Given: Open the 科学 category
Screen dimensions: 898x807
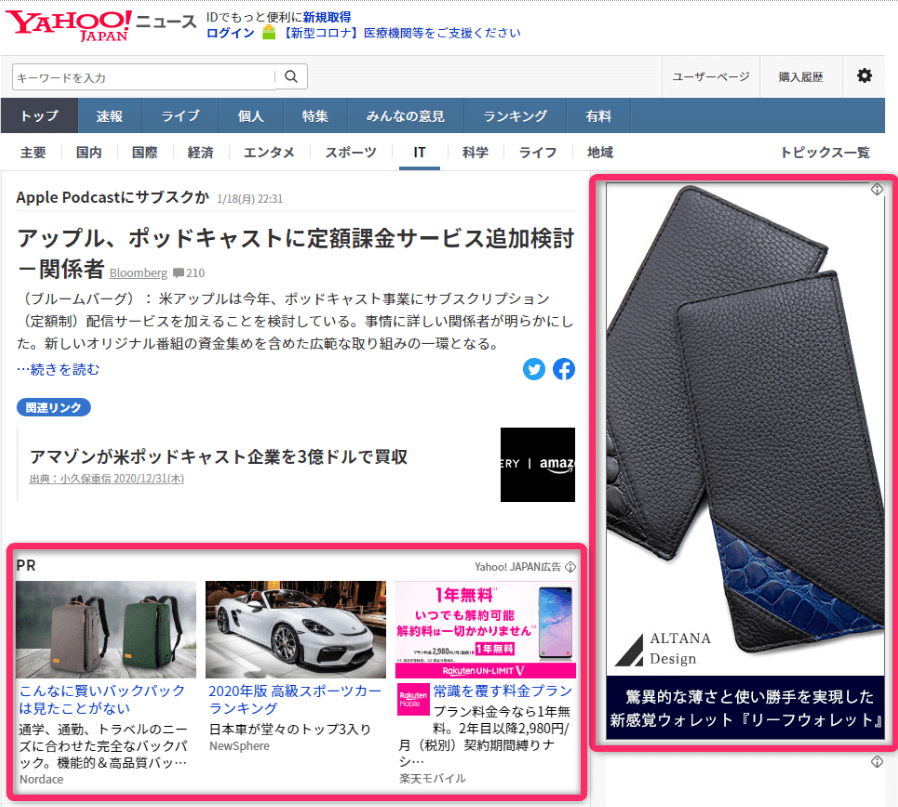Looking at the screenshot, I should tap(475, 152).
